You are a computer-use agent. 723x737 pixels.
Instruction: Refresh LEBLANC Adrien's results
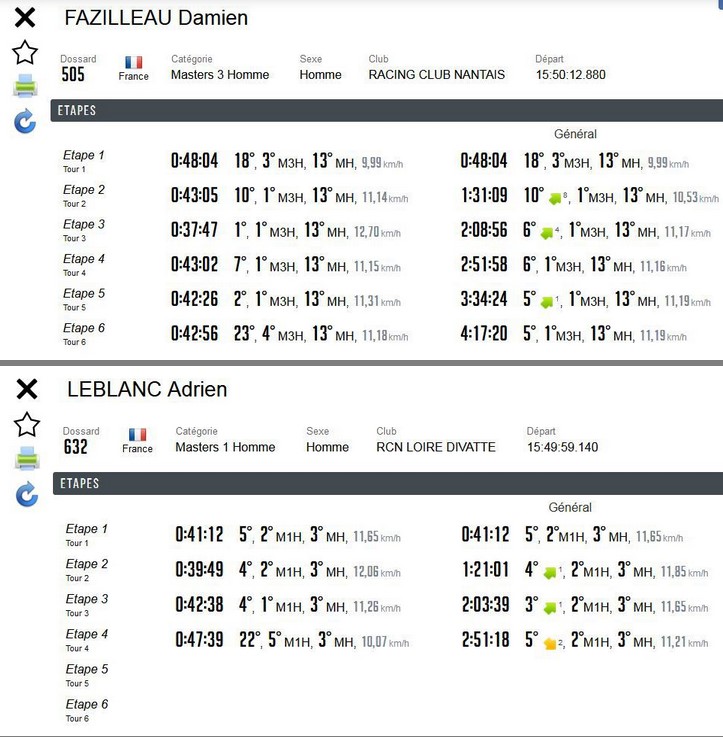click(x=27, y=494)
